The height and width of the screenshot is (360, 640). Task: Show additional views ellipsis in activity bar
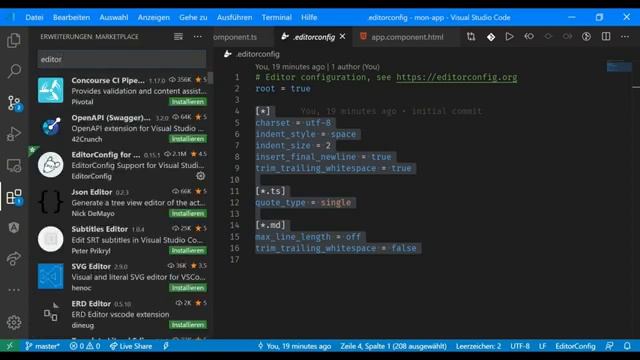[14, 290]
